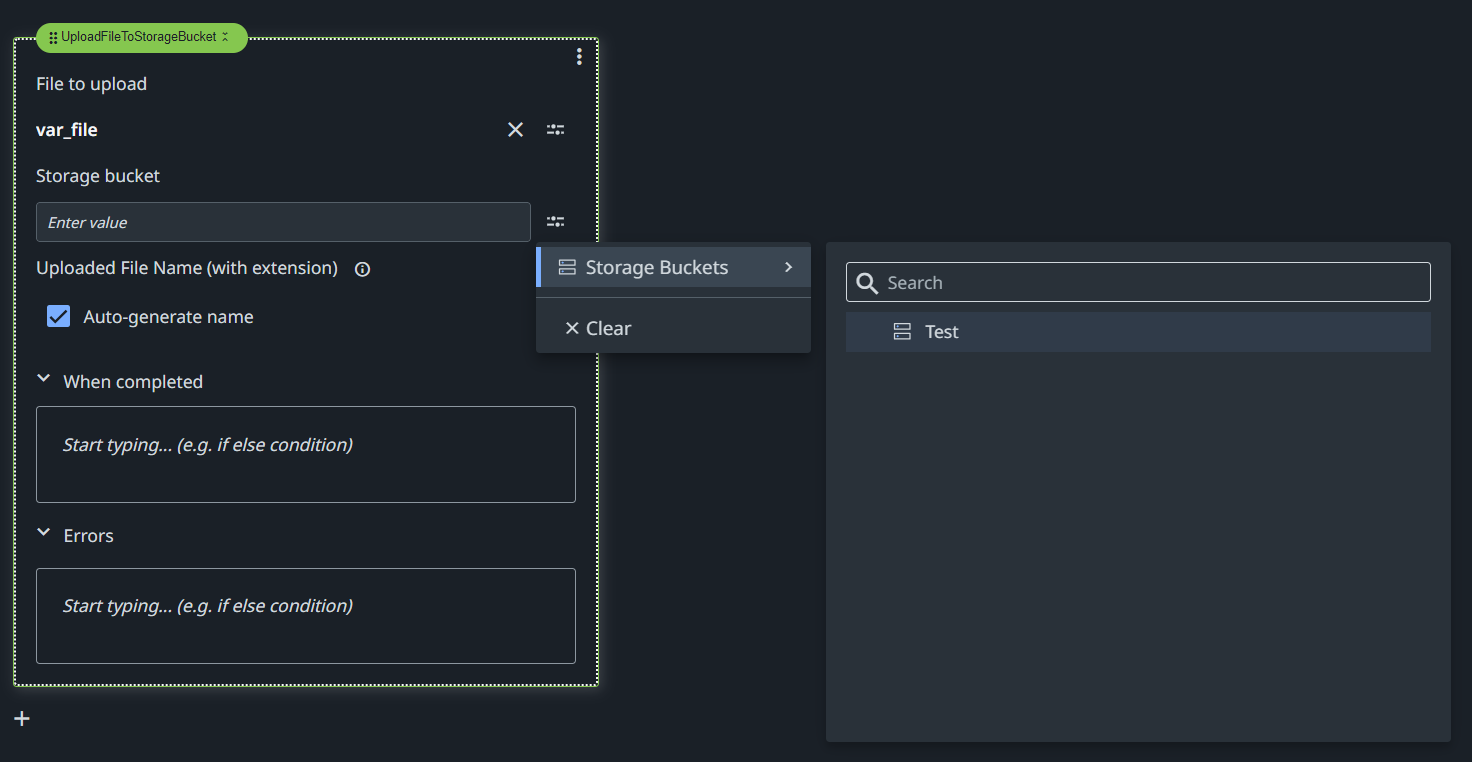The width and height of the screenshot is (1472, 762).
Task: Collapse the Errors section
Action: pyautogui.click(x=43, y=532)
